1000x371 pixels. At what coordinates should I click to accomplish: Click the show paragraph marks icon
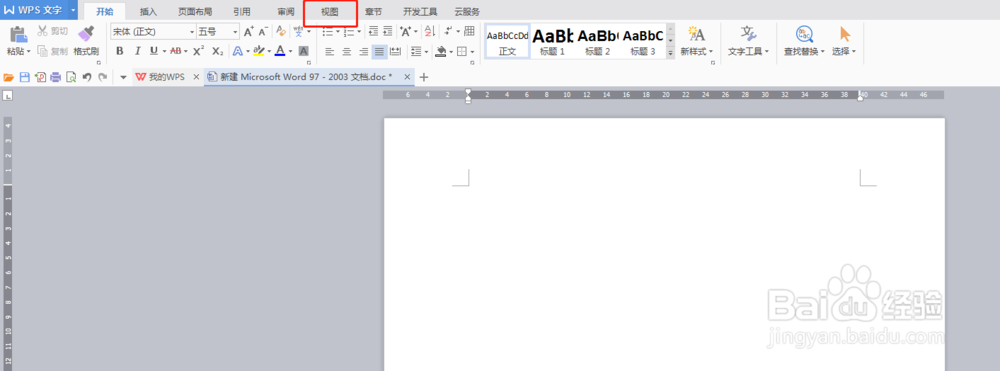[449, 31]
